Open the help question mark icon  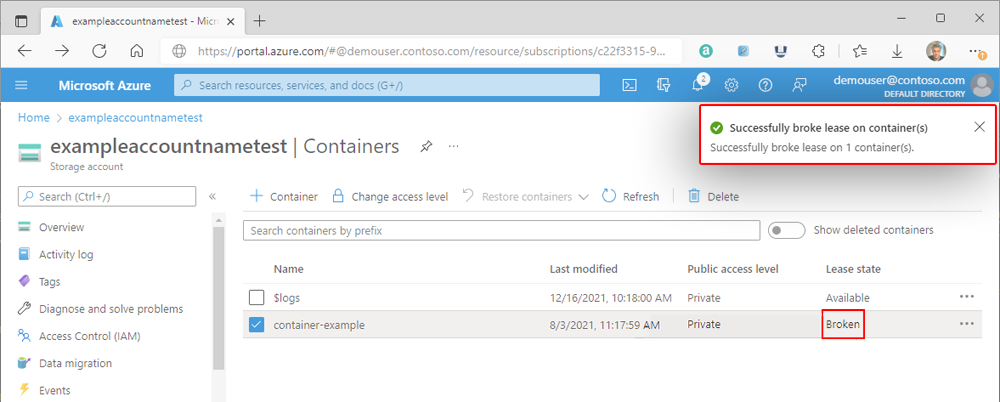(x=766, y=85)
